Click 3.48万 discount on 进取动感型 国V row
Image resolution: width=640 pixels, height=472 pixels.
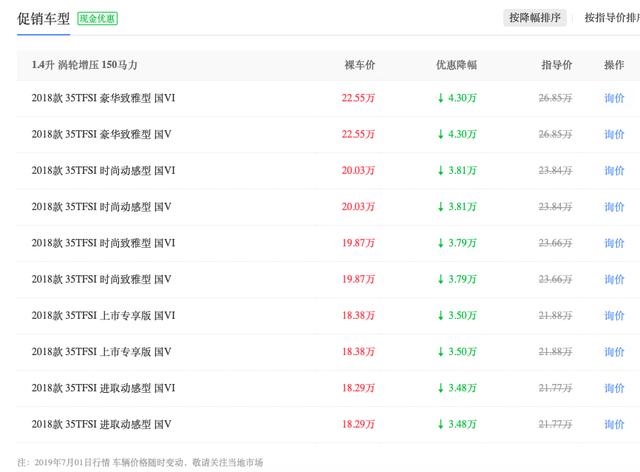point(457,425)
